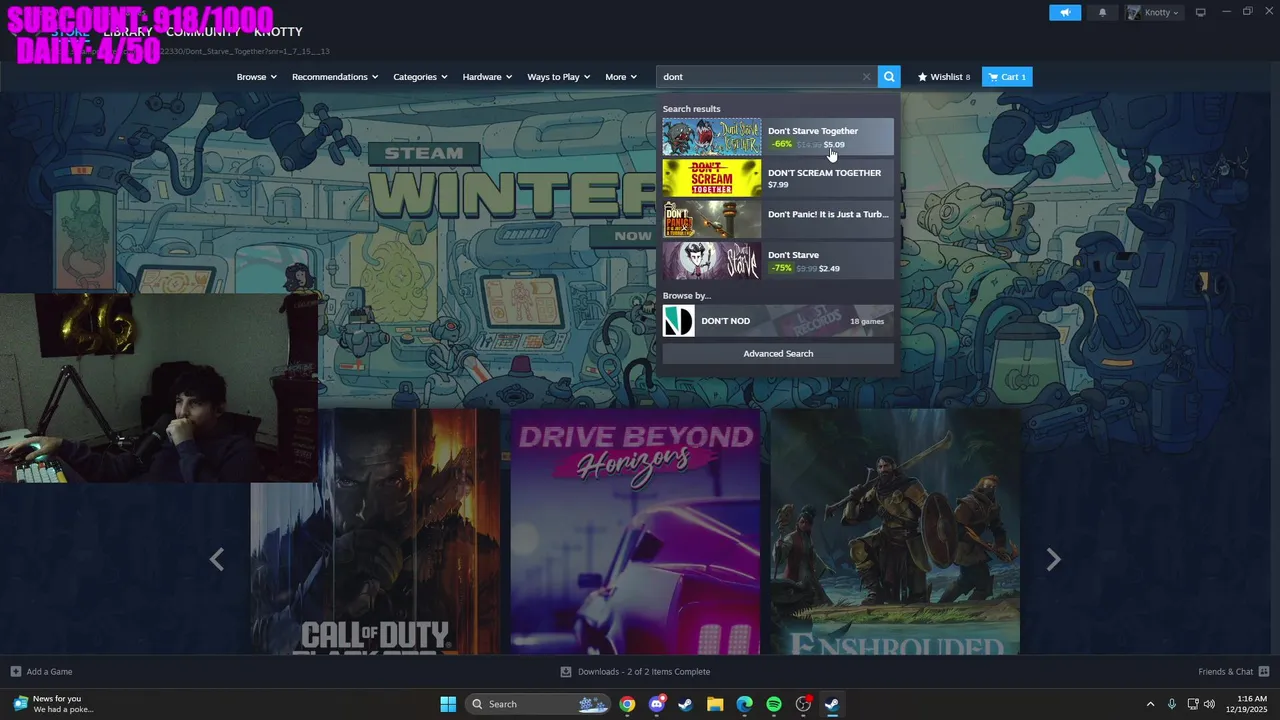Open Google Chrome from the taskbar
Image resolution: width=1280 pixels, height=720 pixels.
[x=627, y=704]
